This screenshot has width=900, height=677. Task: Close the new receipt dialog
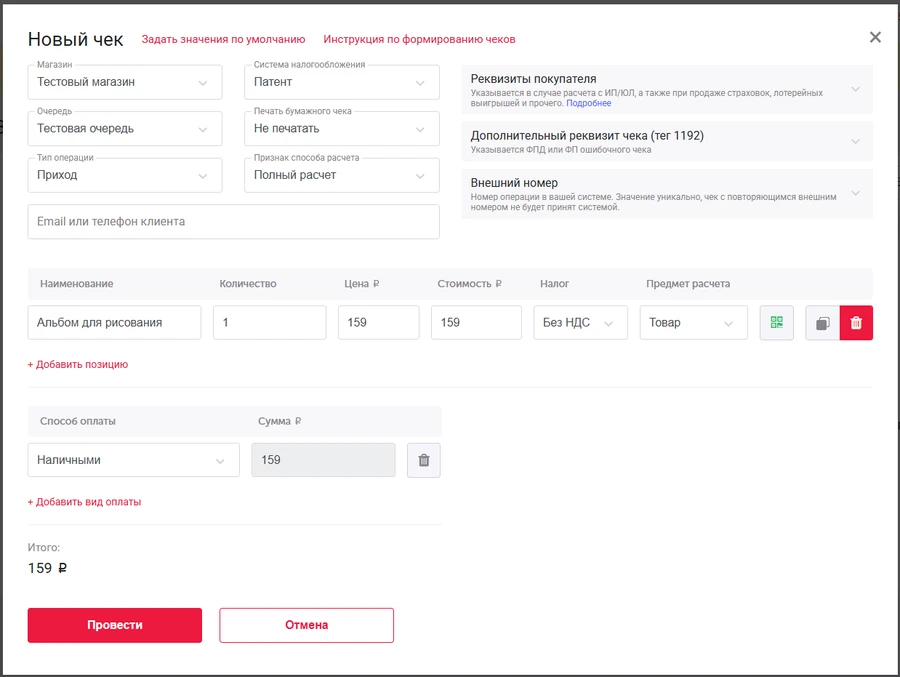pos(875,38)
